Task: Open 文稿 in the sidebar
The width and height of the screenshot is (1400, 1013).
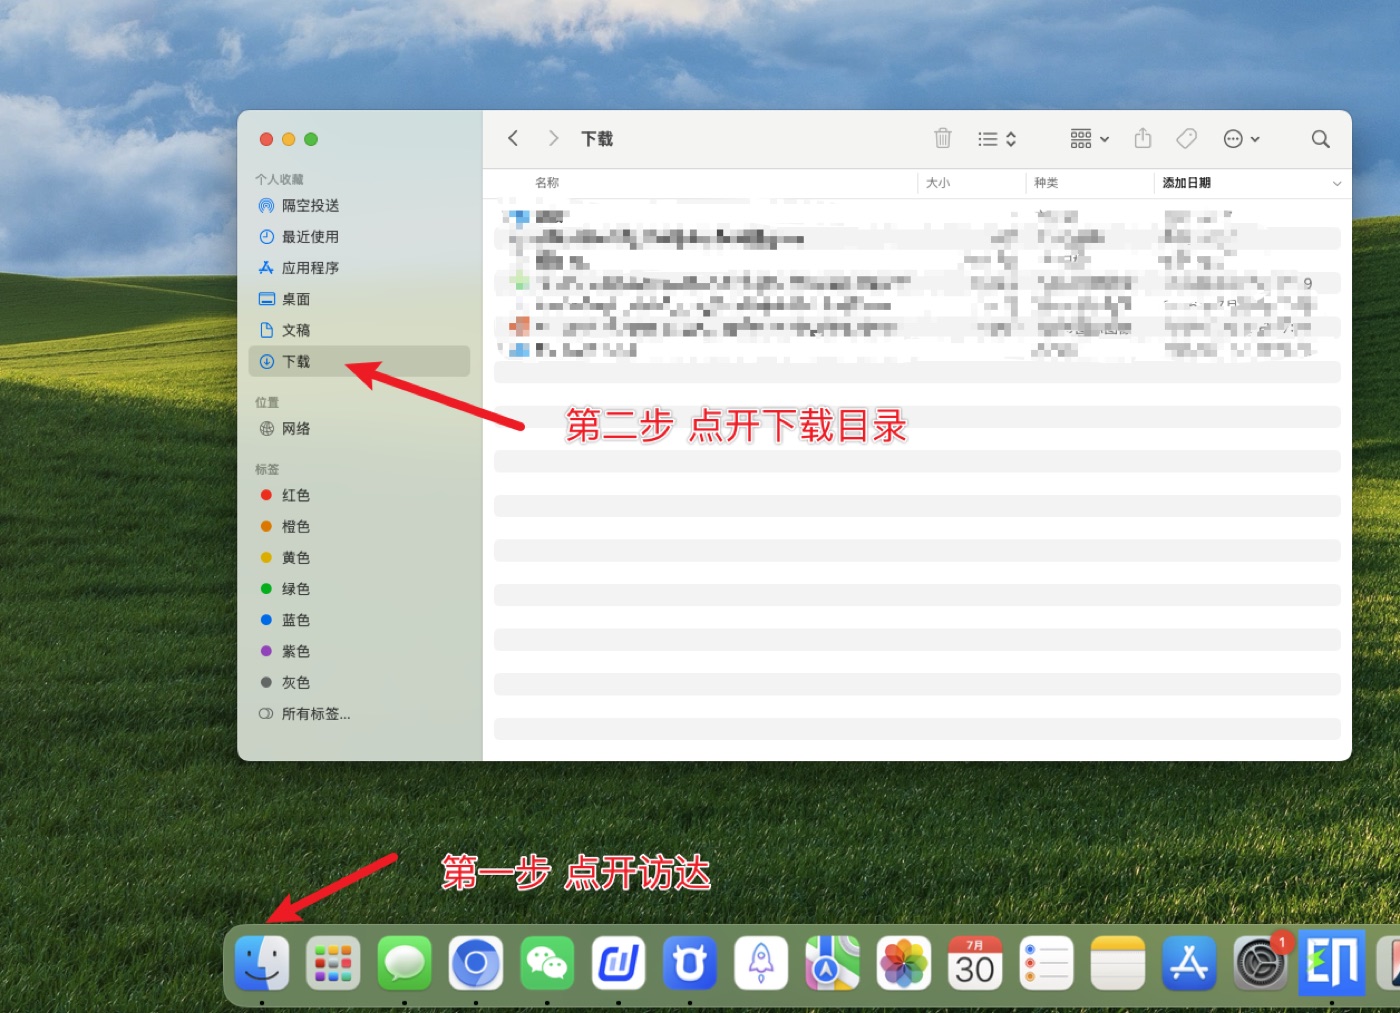Action: click(x=359, y=330)
